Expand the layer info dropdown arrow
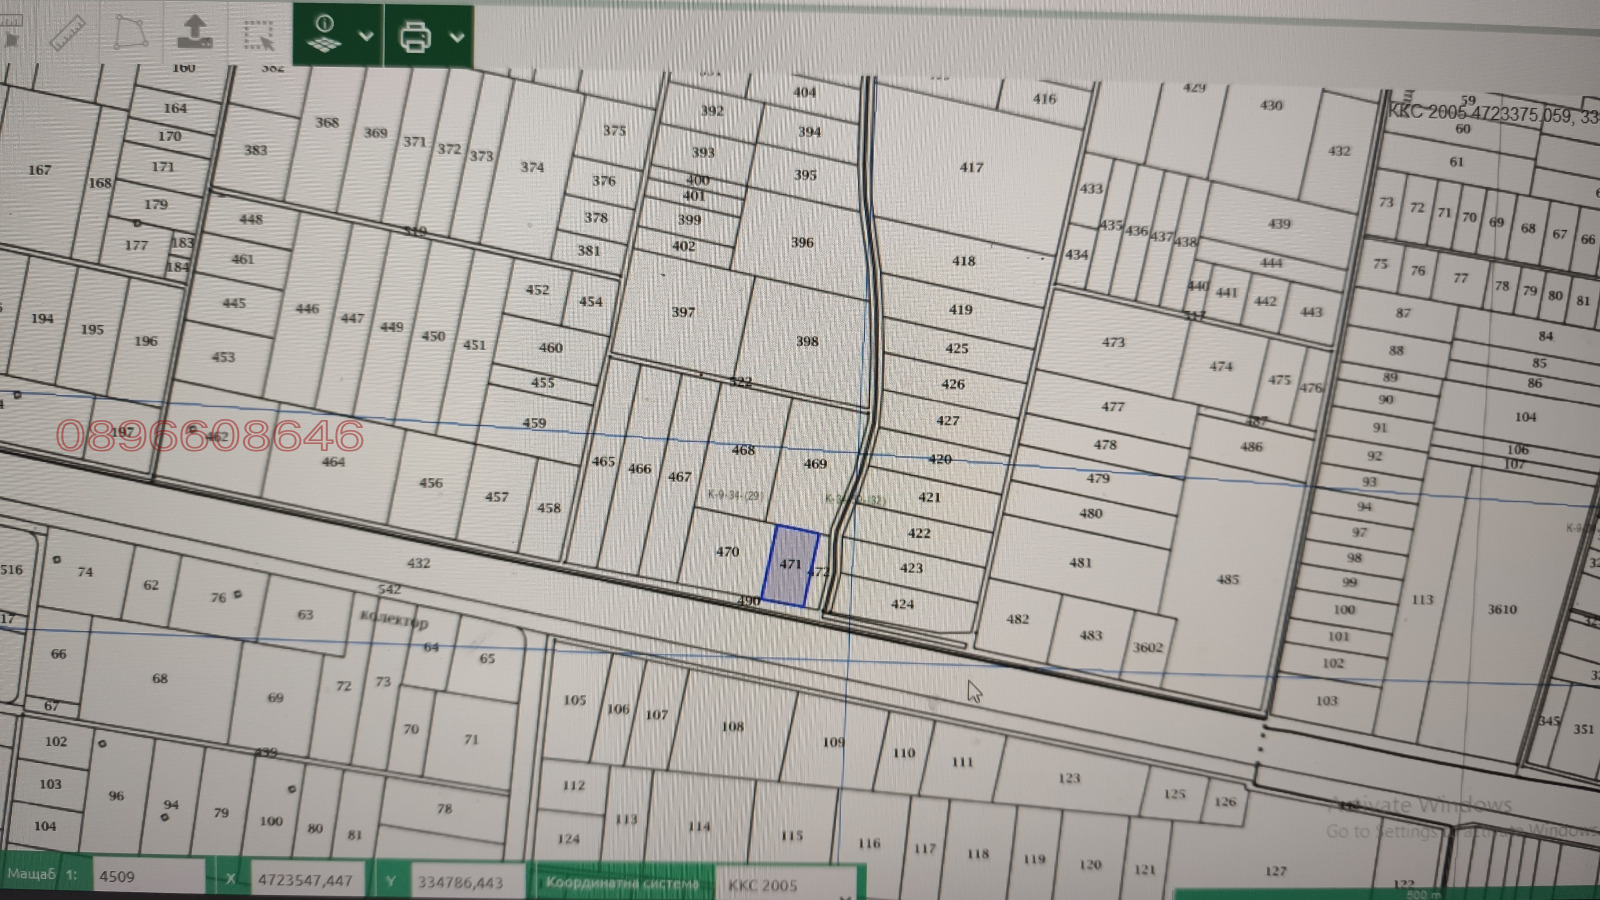The width and height of the screenshot is (1600, 900). 366,37
